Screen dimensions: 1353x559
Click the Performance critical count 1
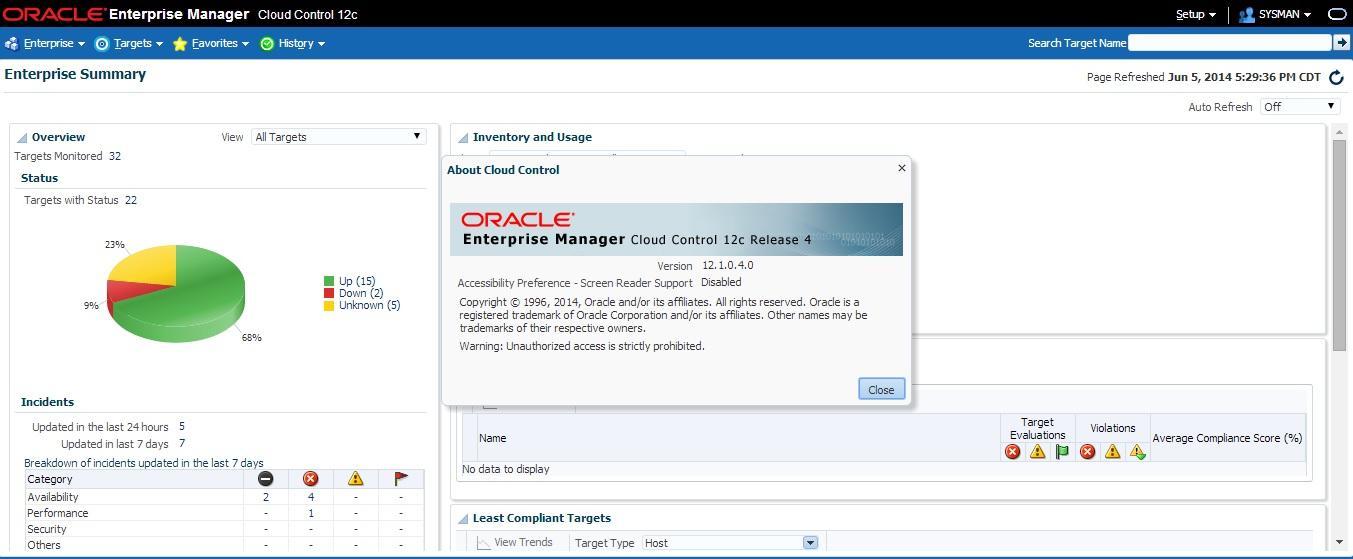click(x=311, y=513)
